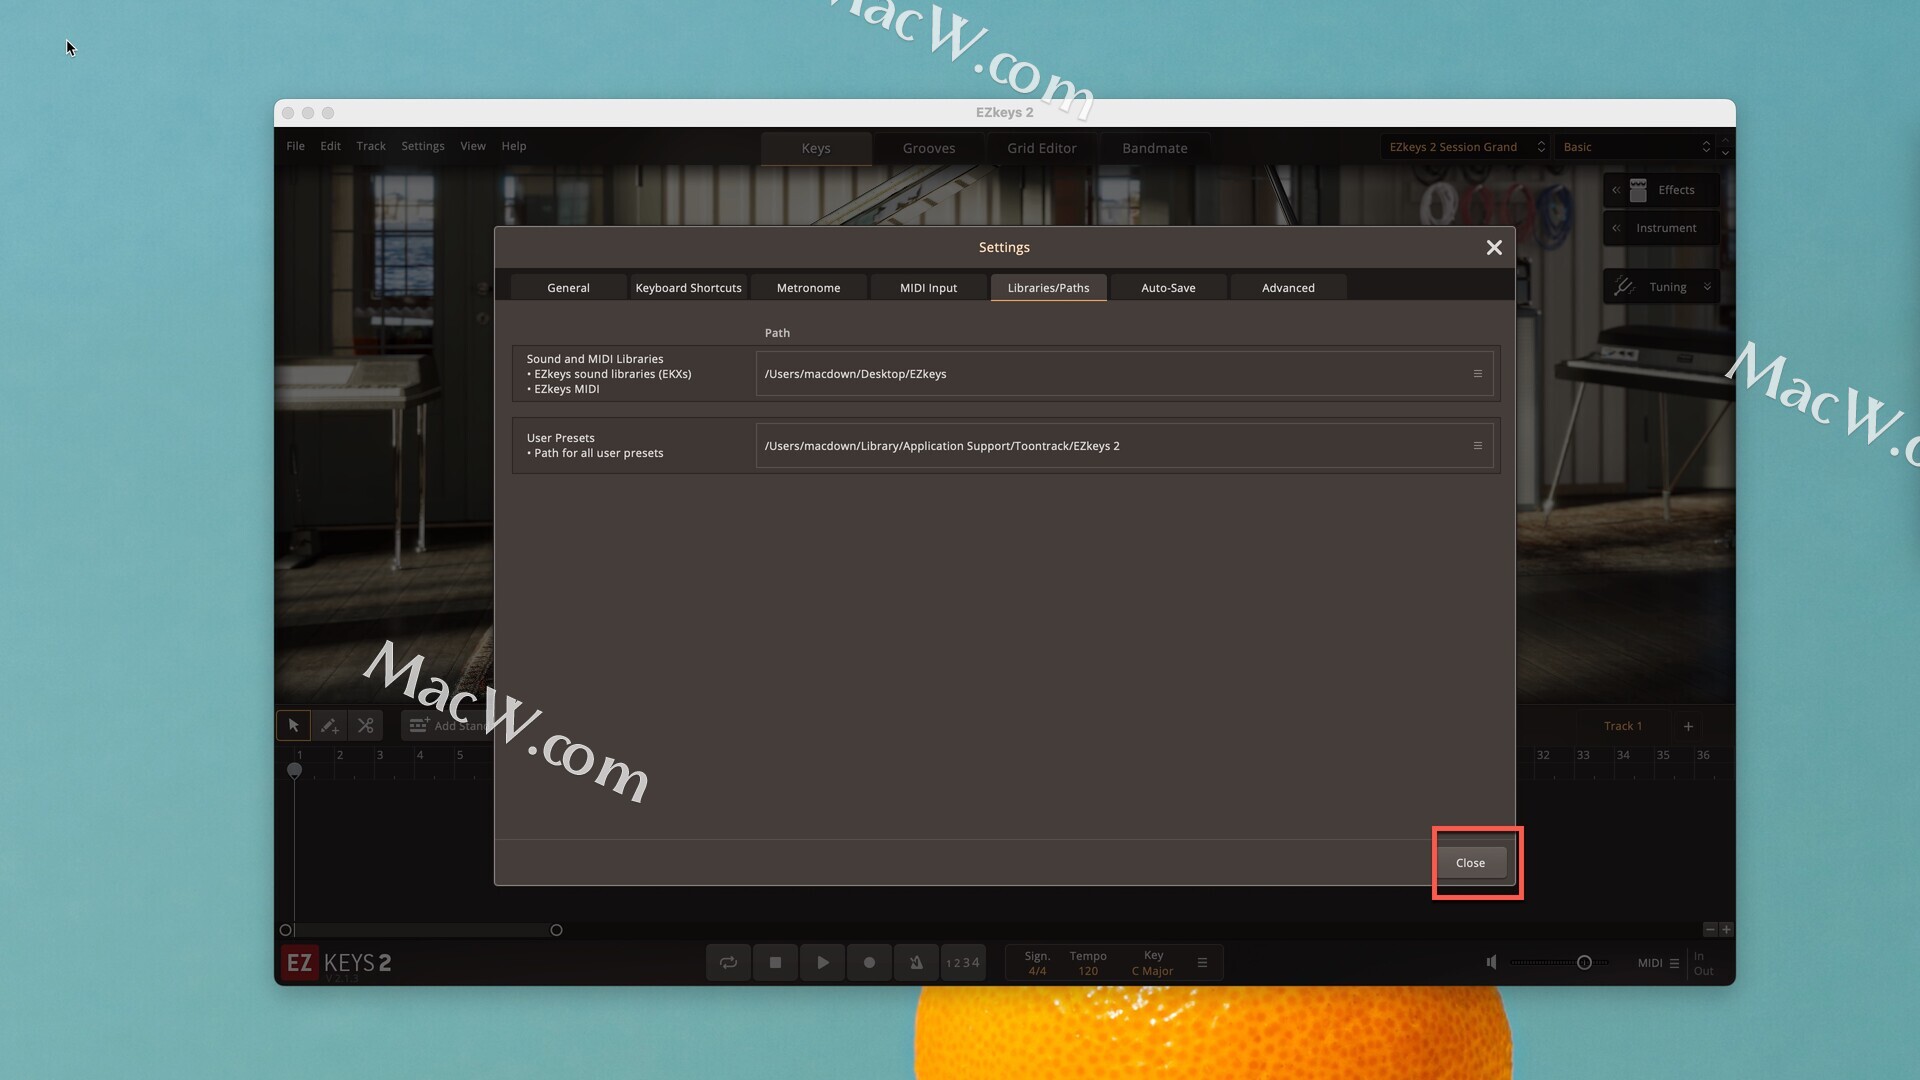Open menu for User Presets path
Viewport: 1920px width, 1080px height.
(1477, 446)
